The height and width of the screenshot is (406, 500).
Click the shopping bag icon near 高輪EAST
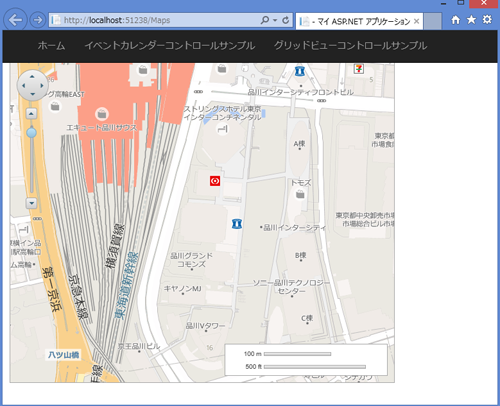tap(55, 106)
